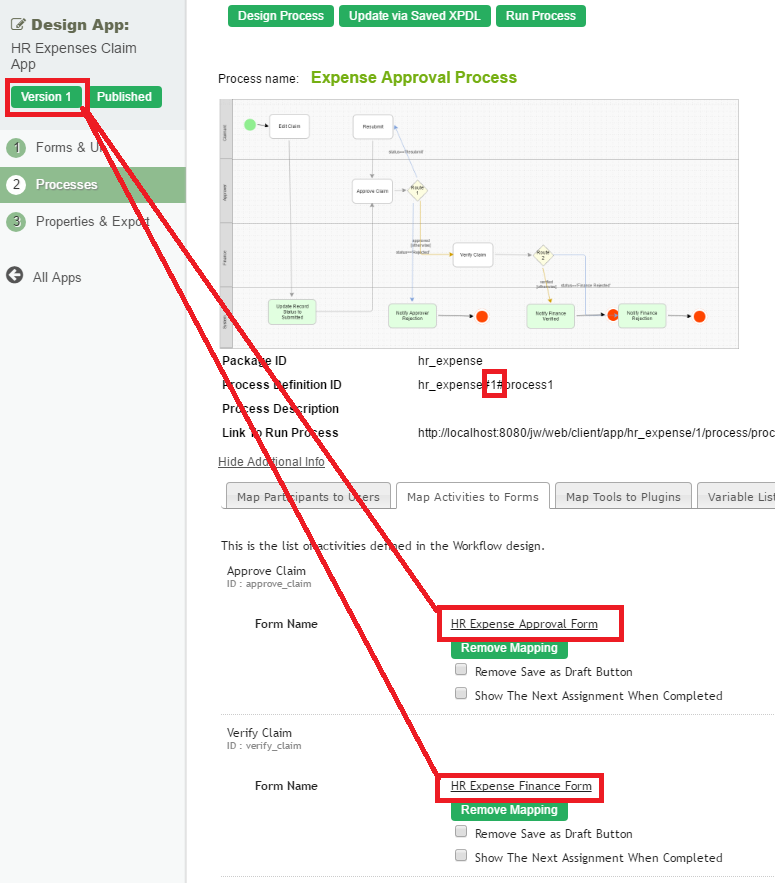Enable Remove Save as Draft for Approve Claim

461,671
